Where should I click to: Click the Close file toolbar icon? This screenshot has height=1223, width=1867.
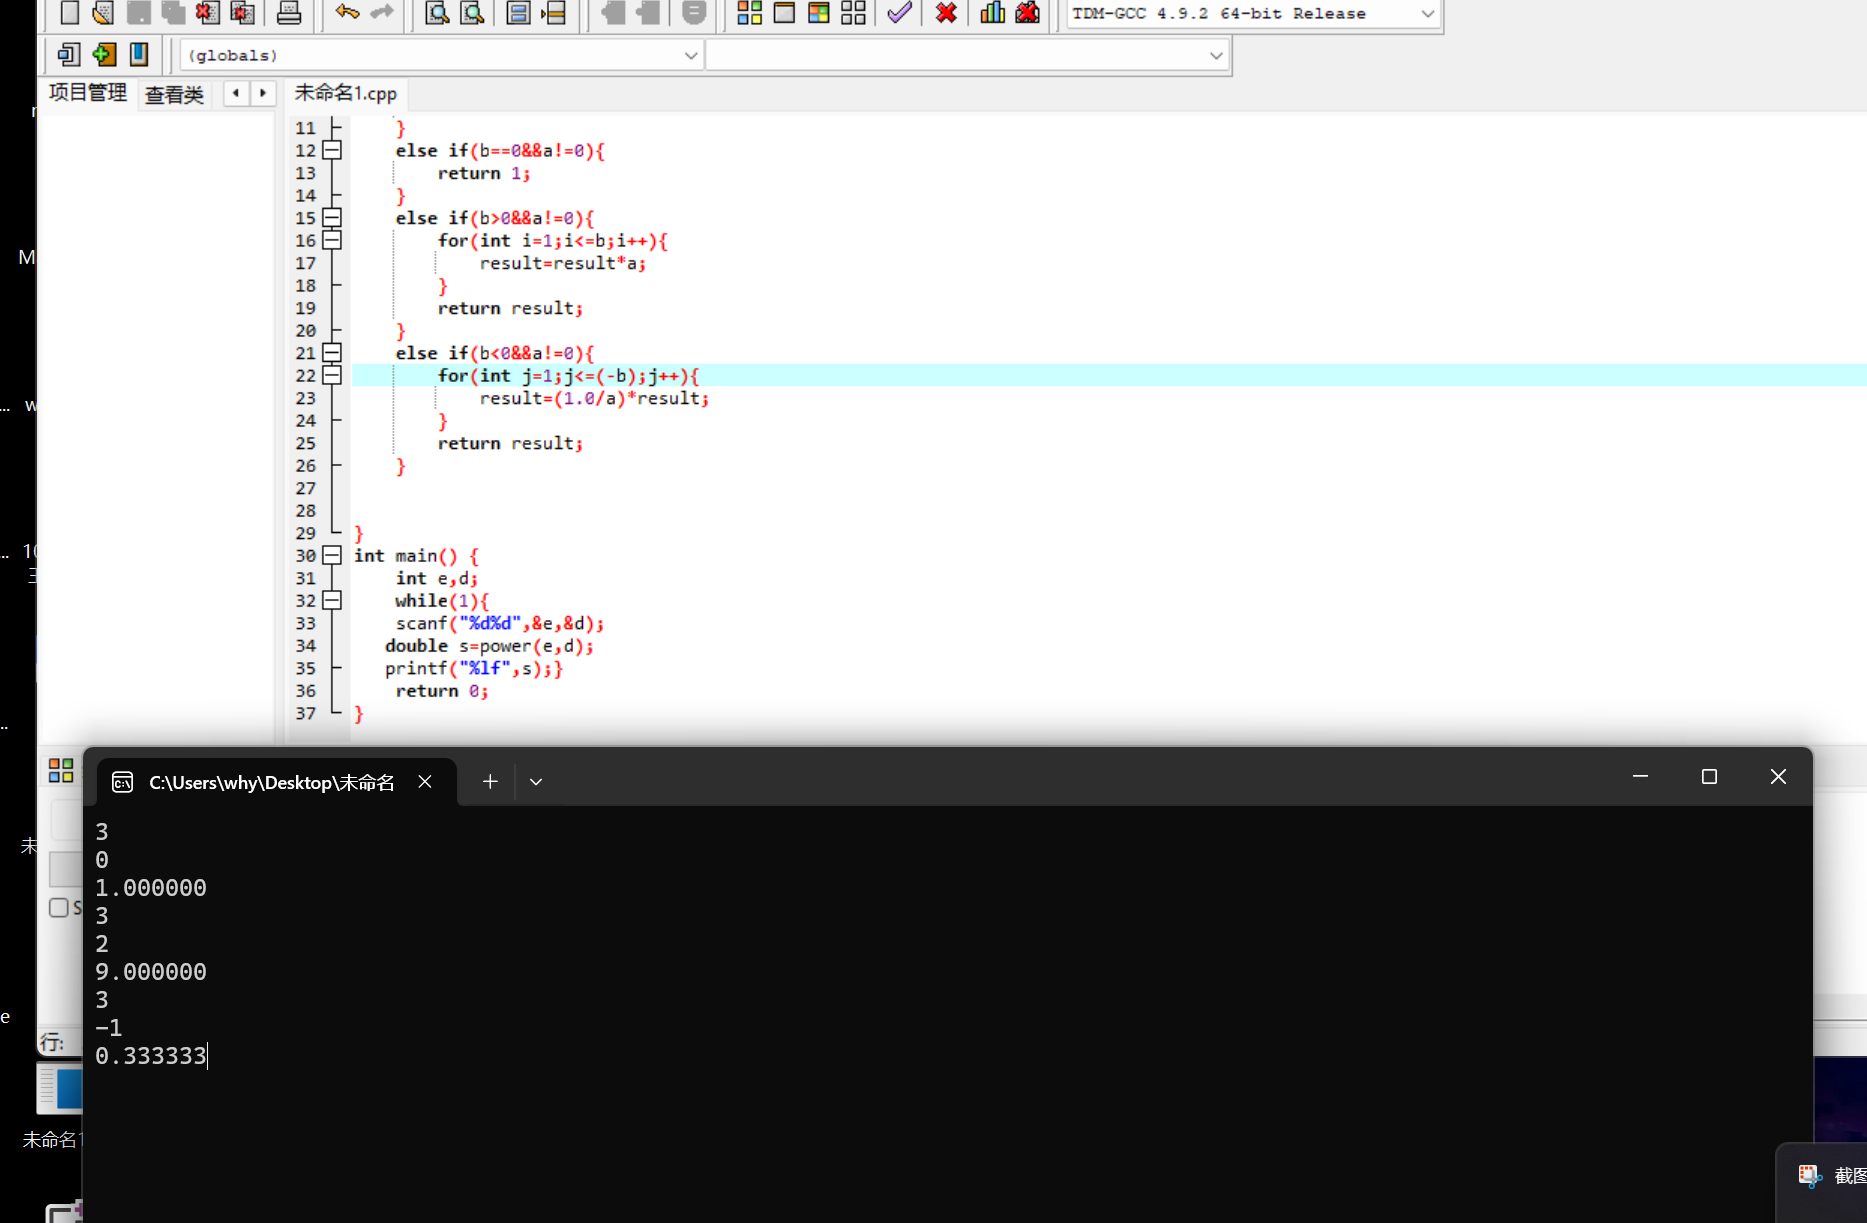coord(207,12)
